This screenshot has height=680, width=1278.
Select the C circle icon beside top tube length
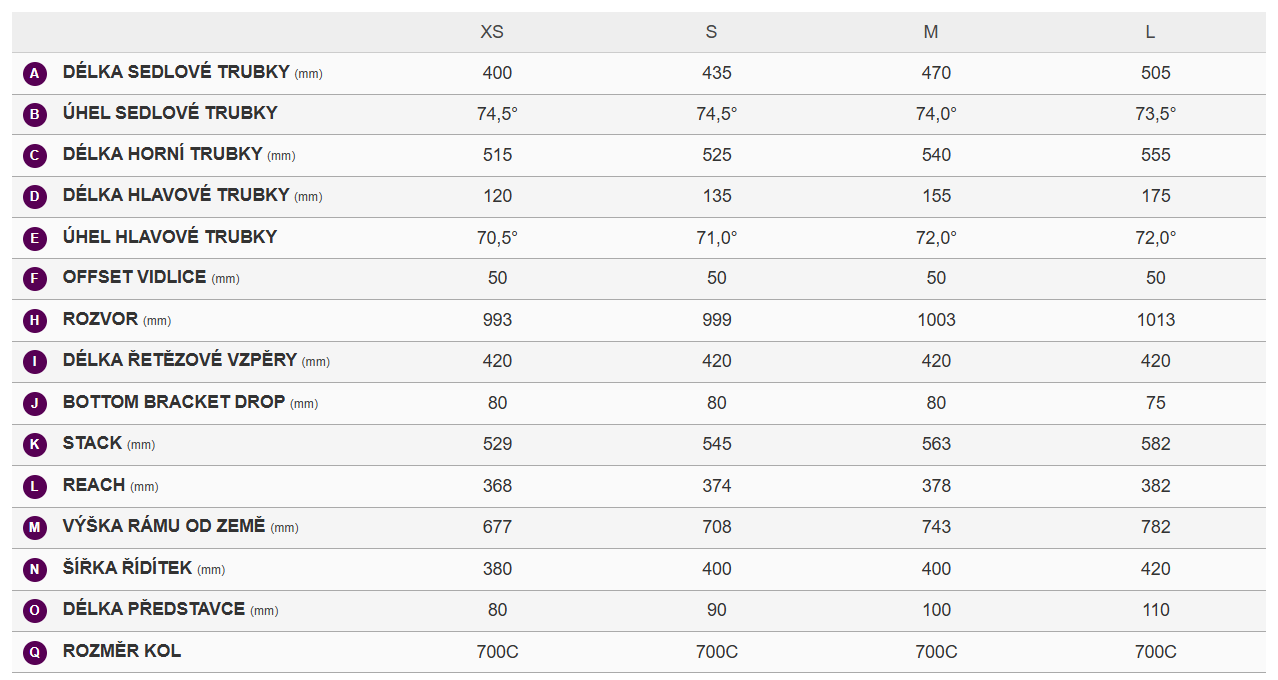[x=35, y=155]
